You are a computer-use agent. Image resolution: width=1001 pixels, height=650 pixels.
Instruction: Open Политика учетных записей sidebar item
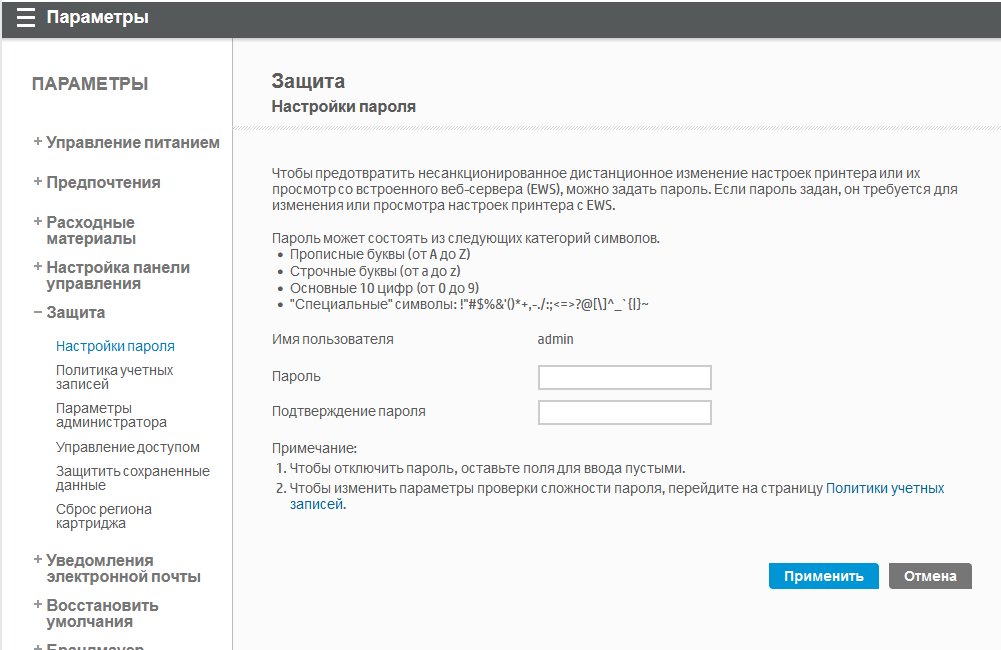click(114, 377)
